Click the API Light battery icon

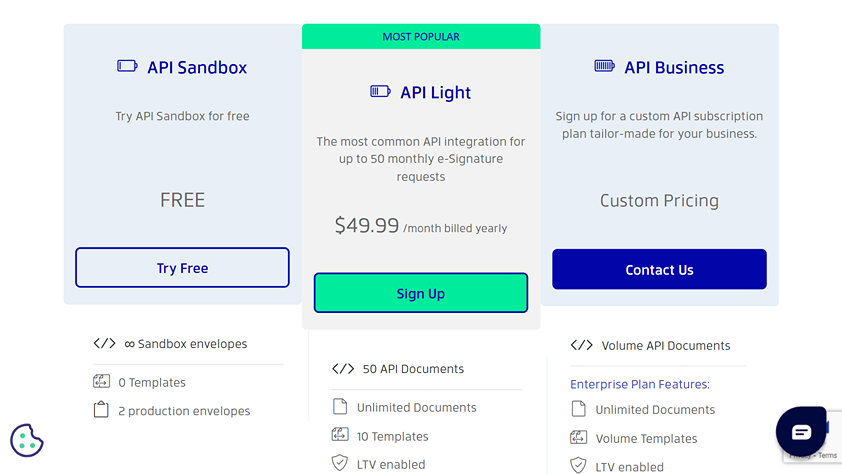pyautogui.click(x=380, y=92)
